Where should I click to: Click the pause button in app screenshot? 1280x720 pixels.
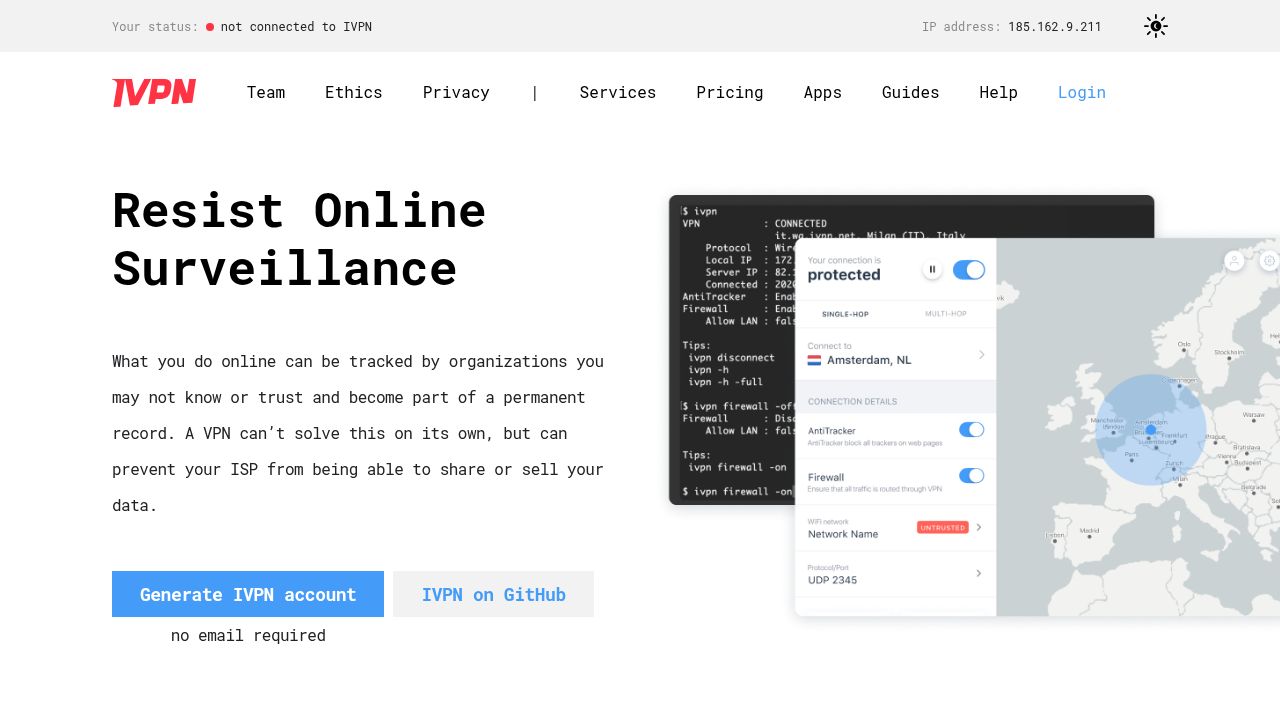click(x=932, y=269)
